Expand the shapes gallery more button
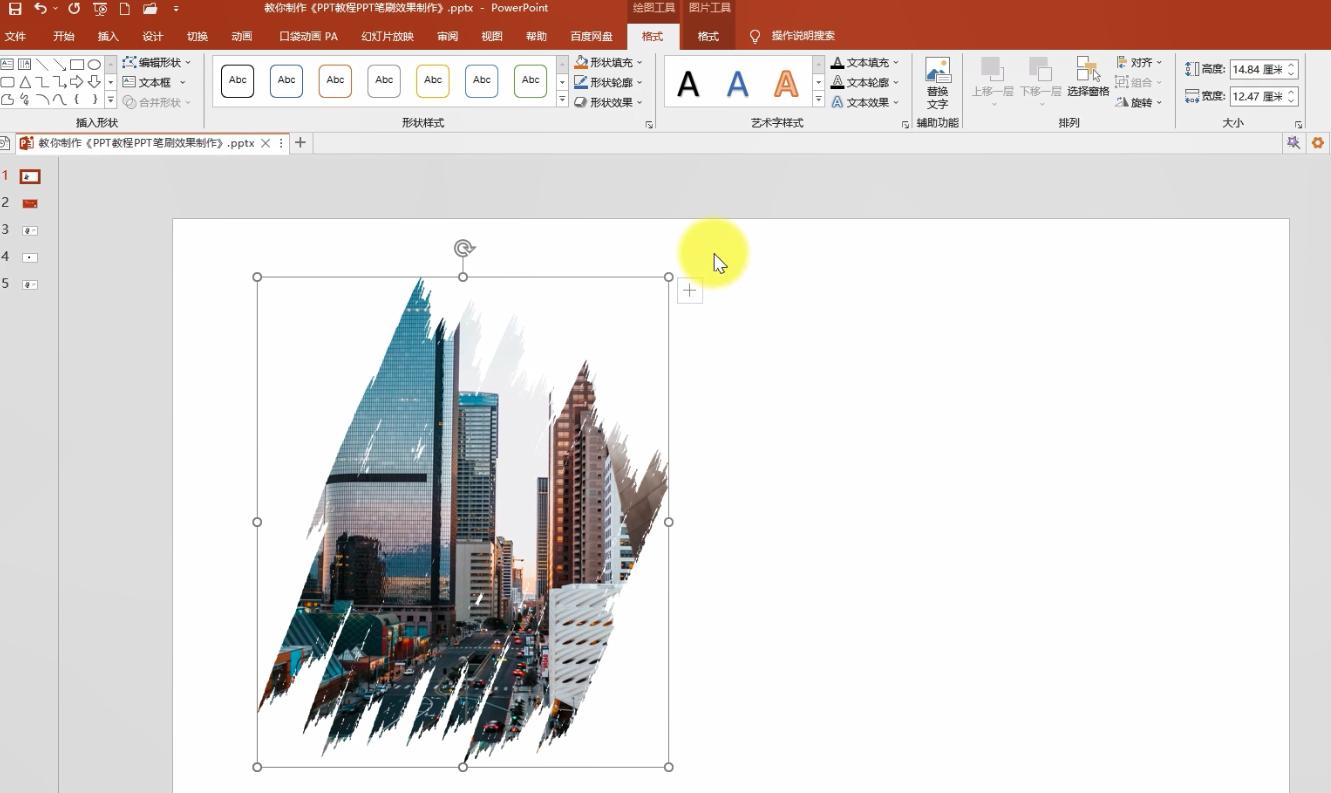 (111, 100)
